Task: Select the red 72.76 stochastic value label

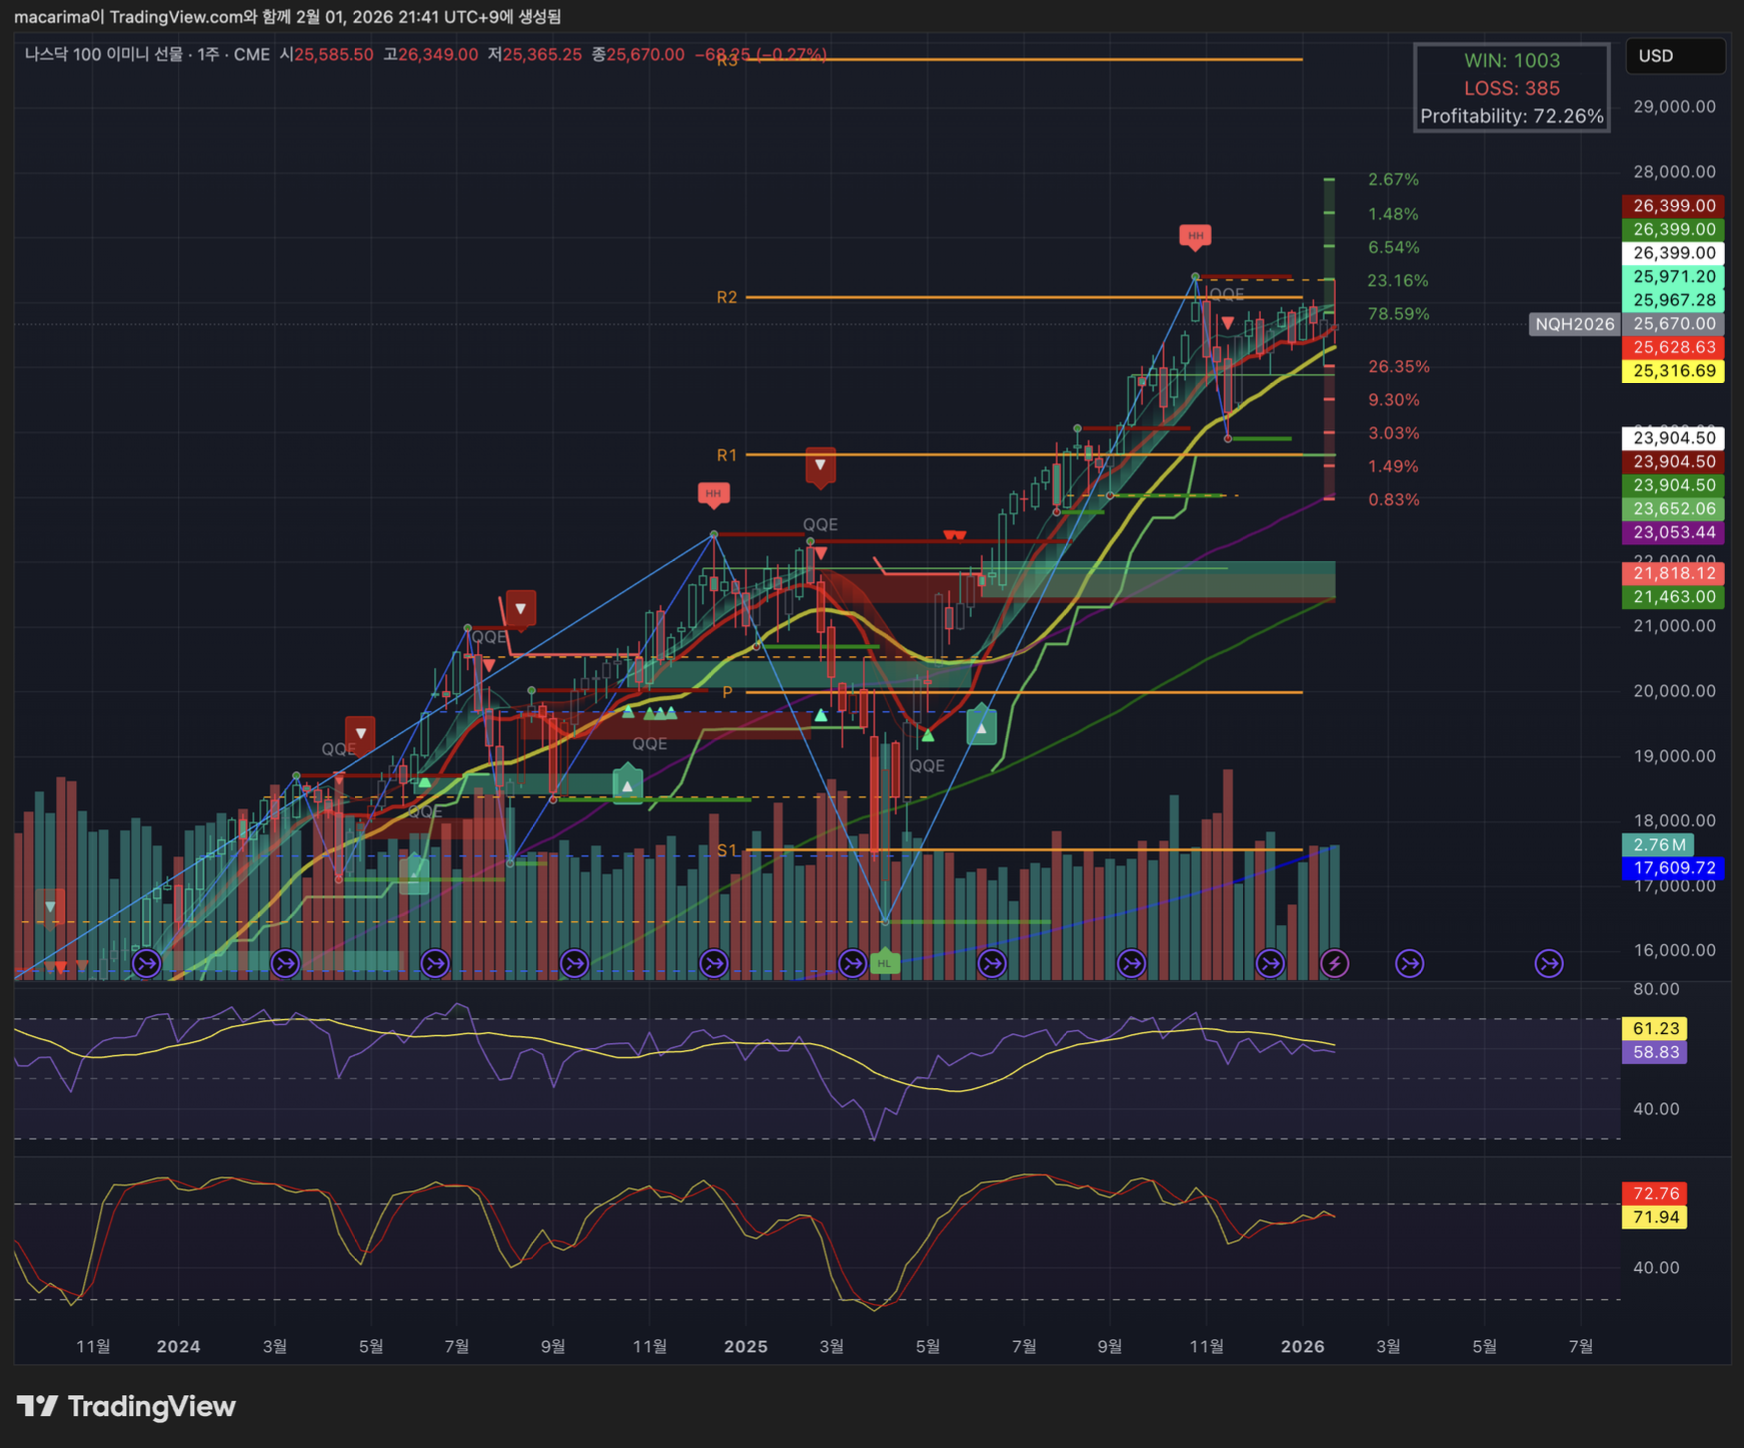Action: [1655, 1193]
